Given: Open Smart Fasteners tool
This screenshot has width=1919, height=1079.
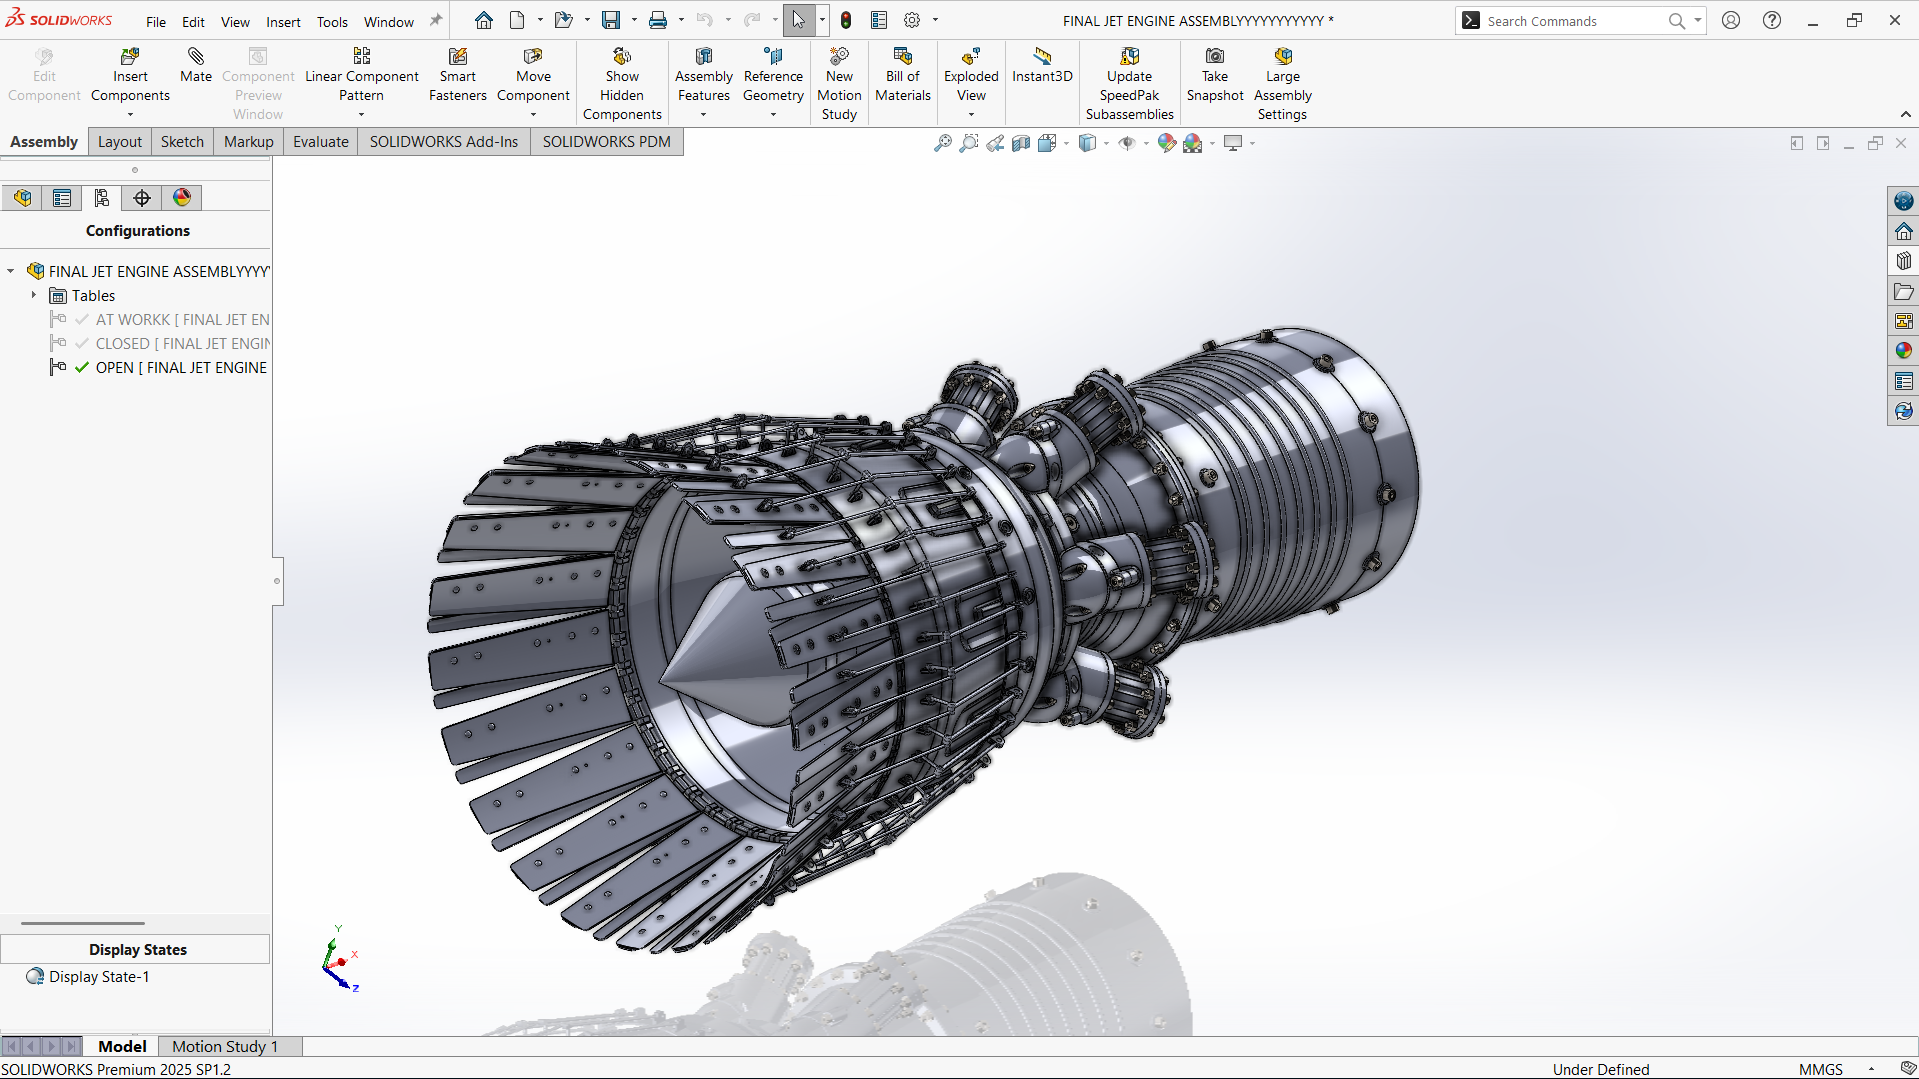Looking at the screenshot, I should tap(457, 57).
